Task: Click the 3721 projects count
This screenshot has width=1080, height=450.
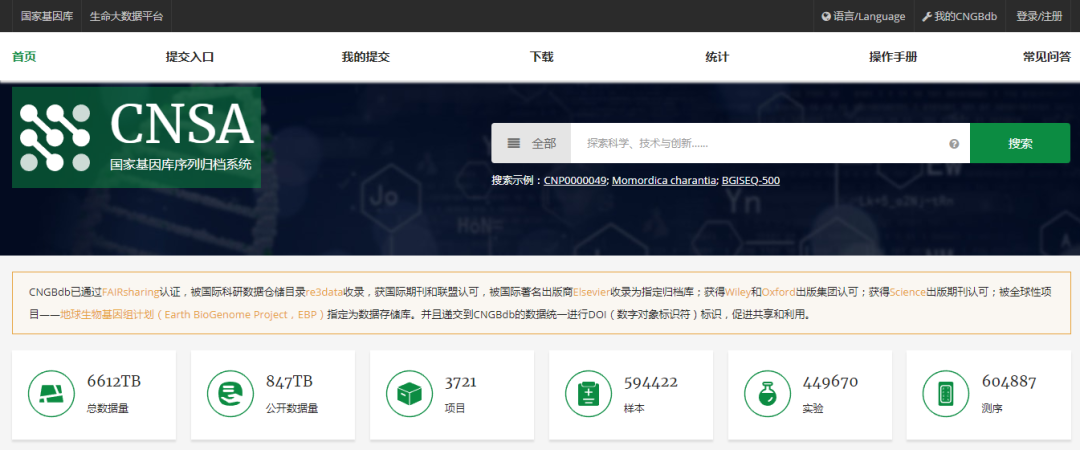Action: [x=461, y=382]
